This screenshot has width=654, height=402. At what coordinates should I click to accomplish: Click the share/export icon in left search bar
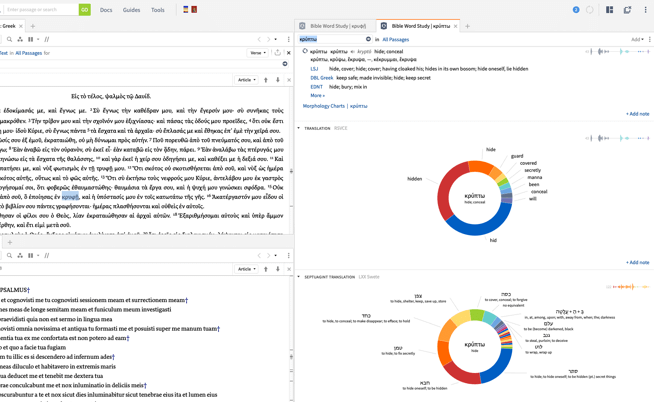coord(277,53)
